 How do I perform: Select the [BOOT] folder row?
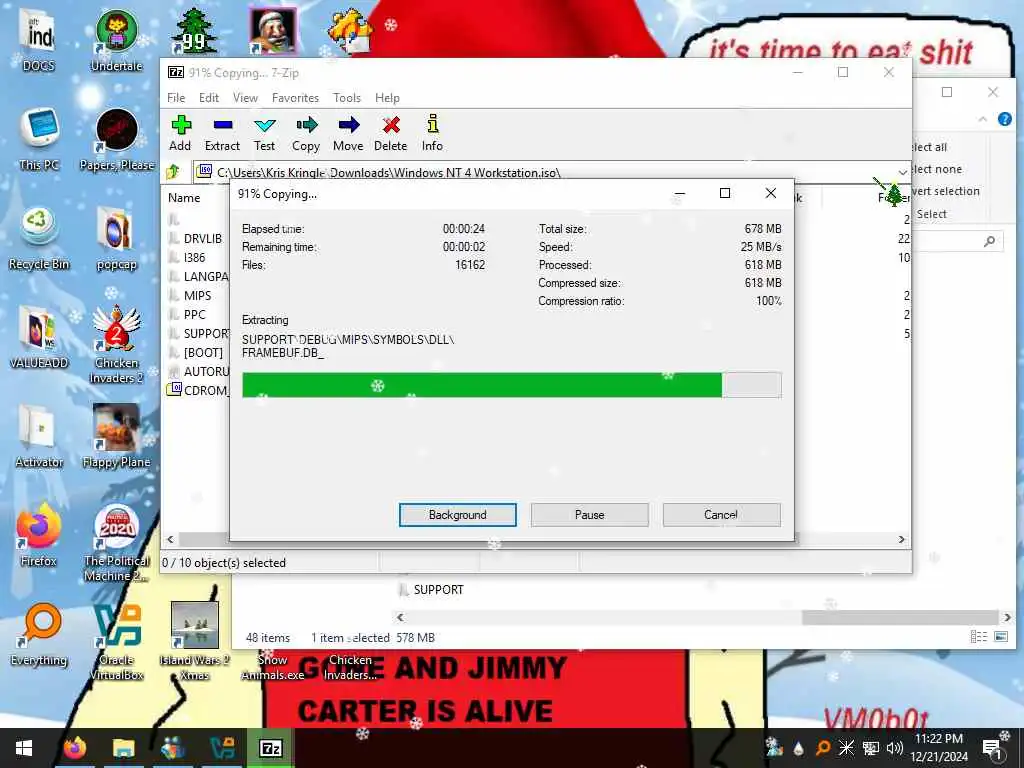199,353
